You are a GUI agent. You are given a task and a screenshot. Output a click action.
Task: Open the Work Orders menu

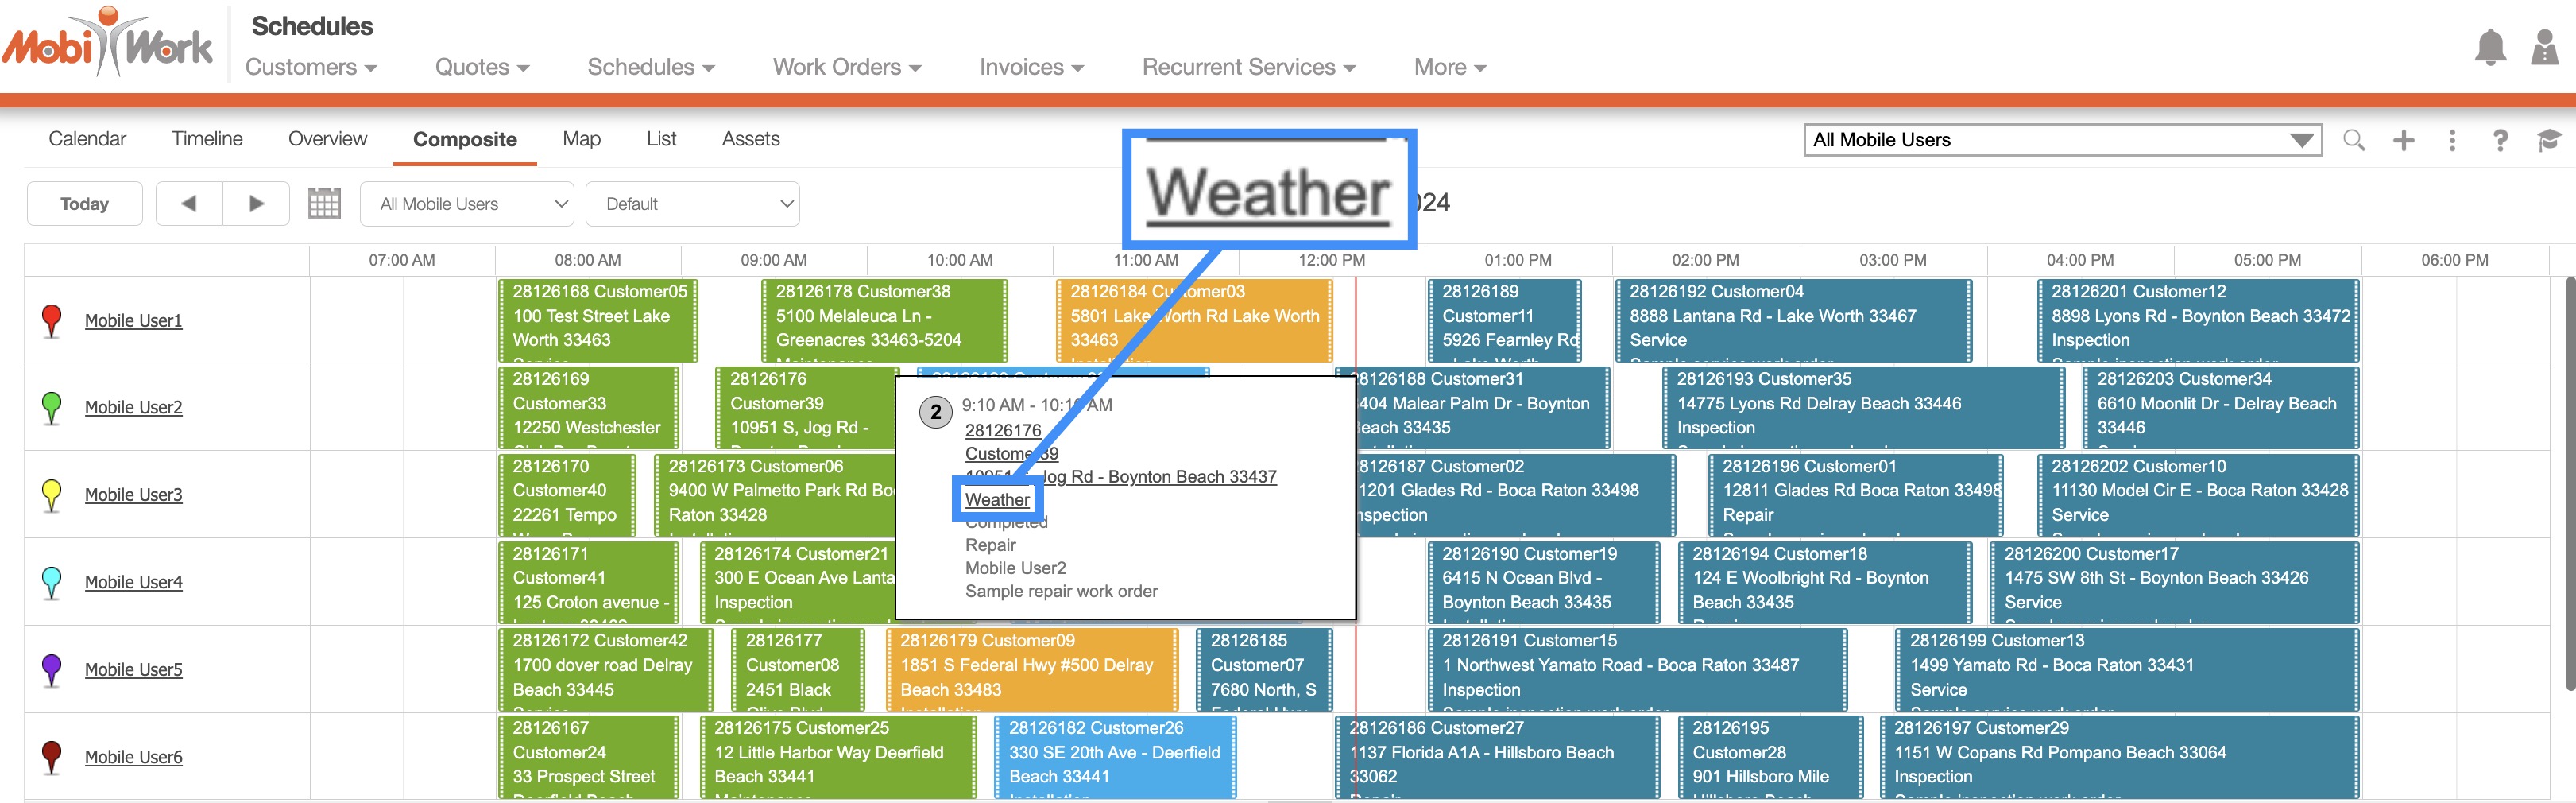pos(846,67)
